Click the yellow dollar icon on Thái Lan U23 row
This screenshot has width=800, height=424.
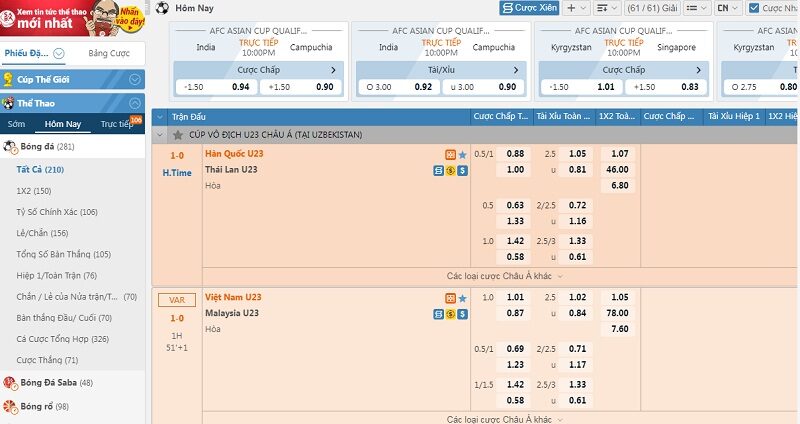click(x=450, y=171)
